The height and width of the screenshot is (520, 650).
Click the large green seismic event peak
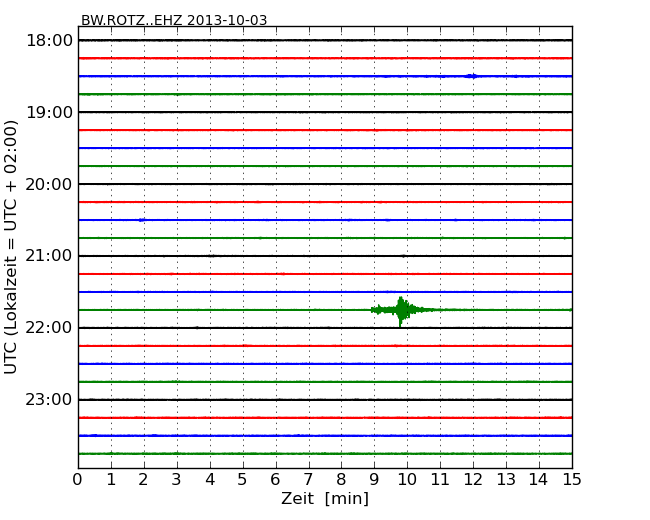(401, 311)
